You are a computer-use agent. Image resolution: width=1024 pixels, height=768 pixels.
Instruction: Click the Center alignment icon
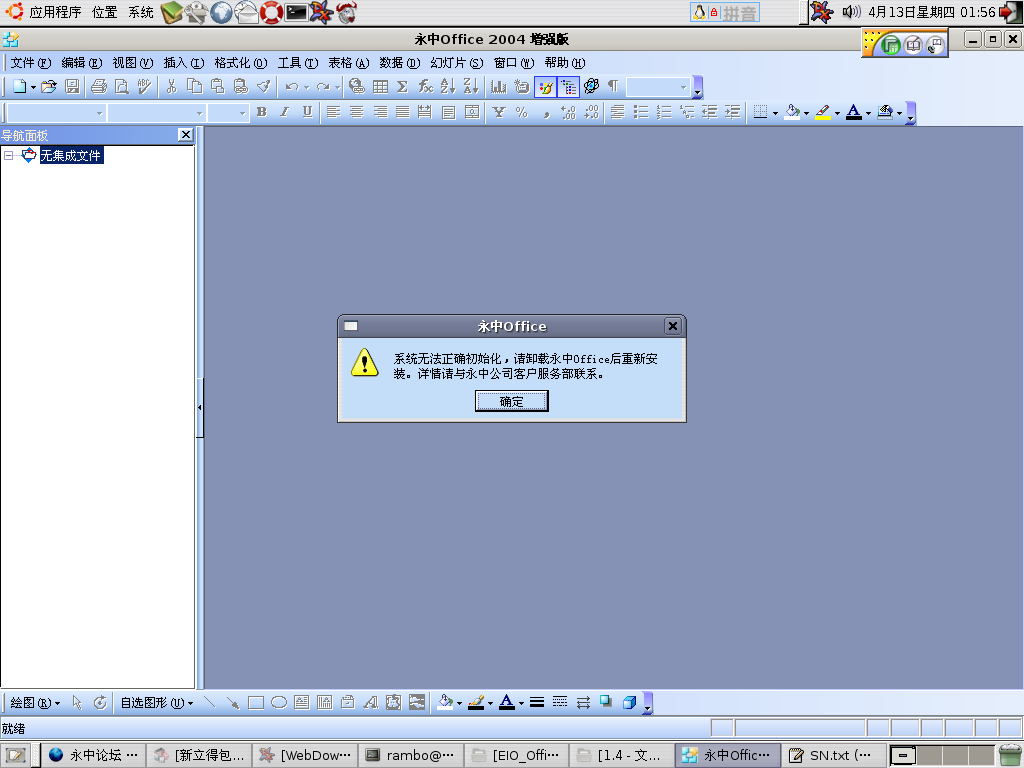point(357,112)
